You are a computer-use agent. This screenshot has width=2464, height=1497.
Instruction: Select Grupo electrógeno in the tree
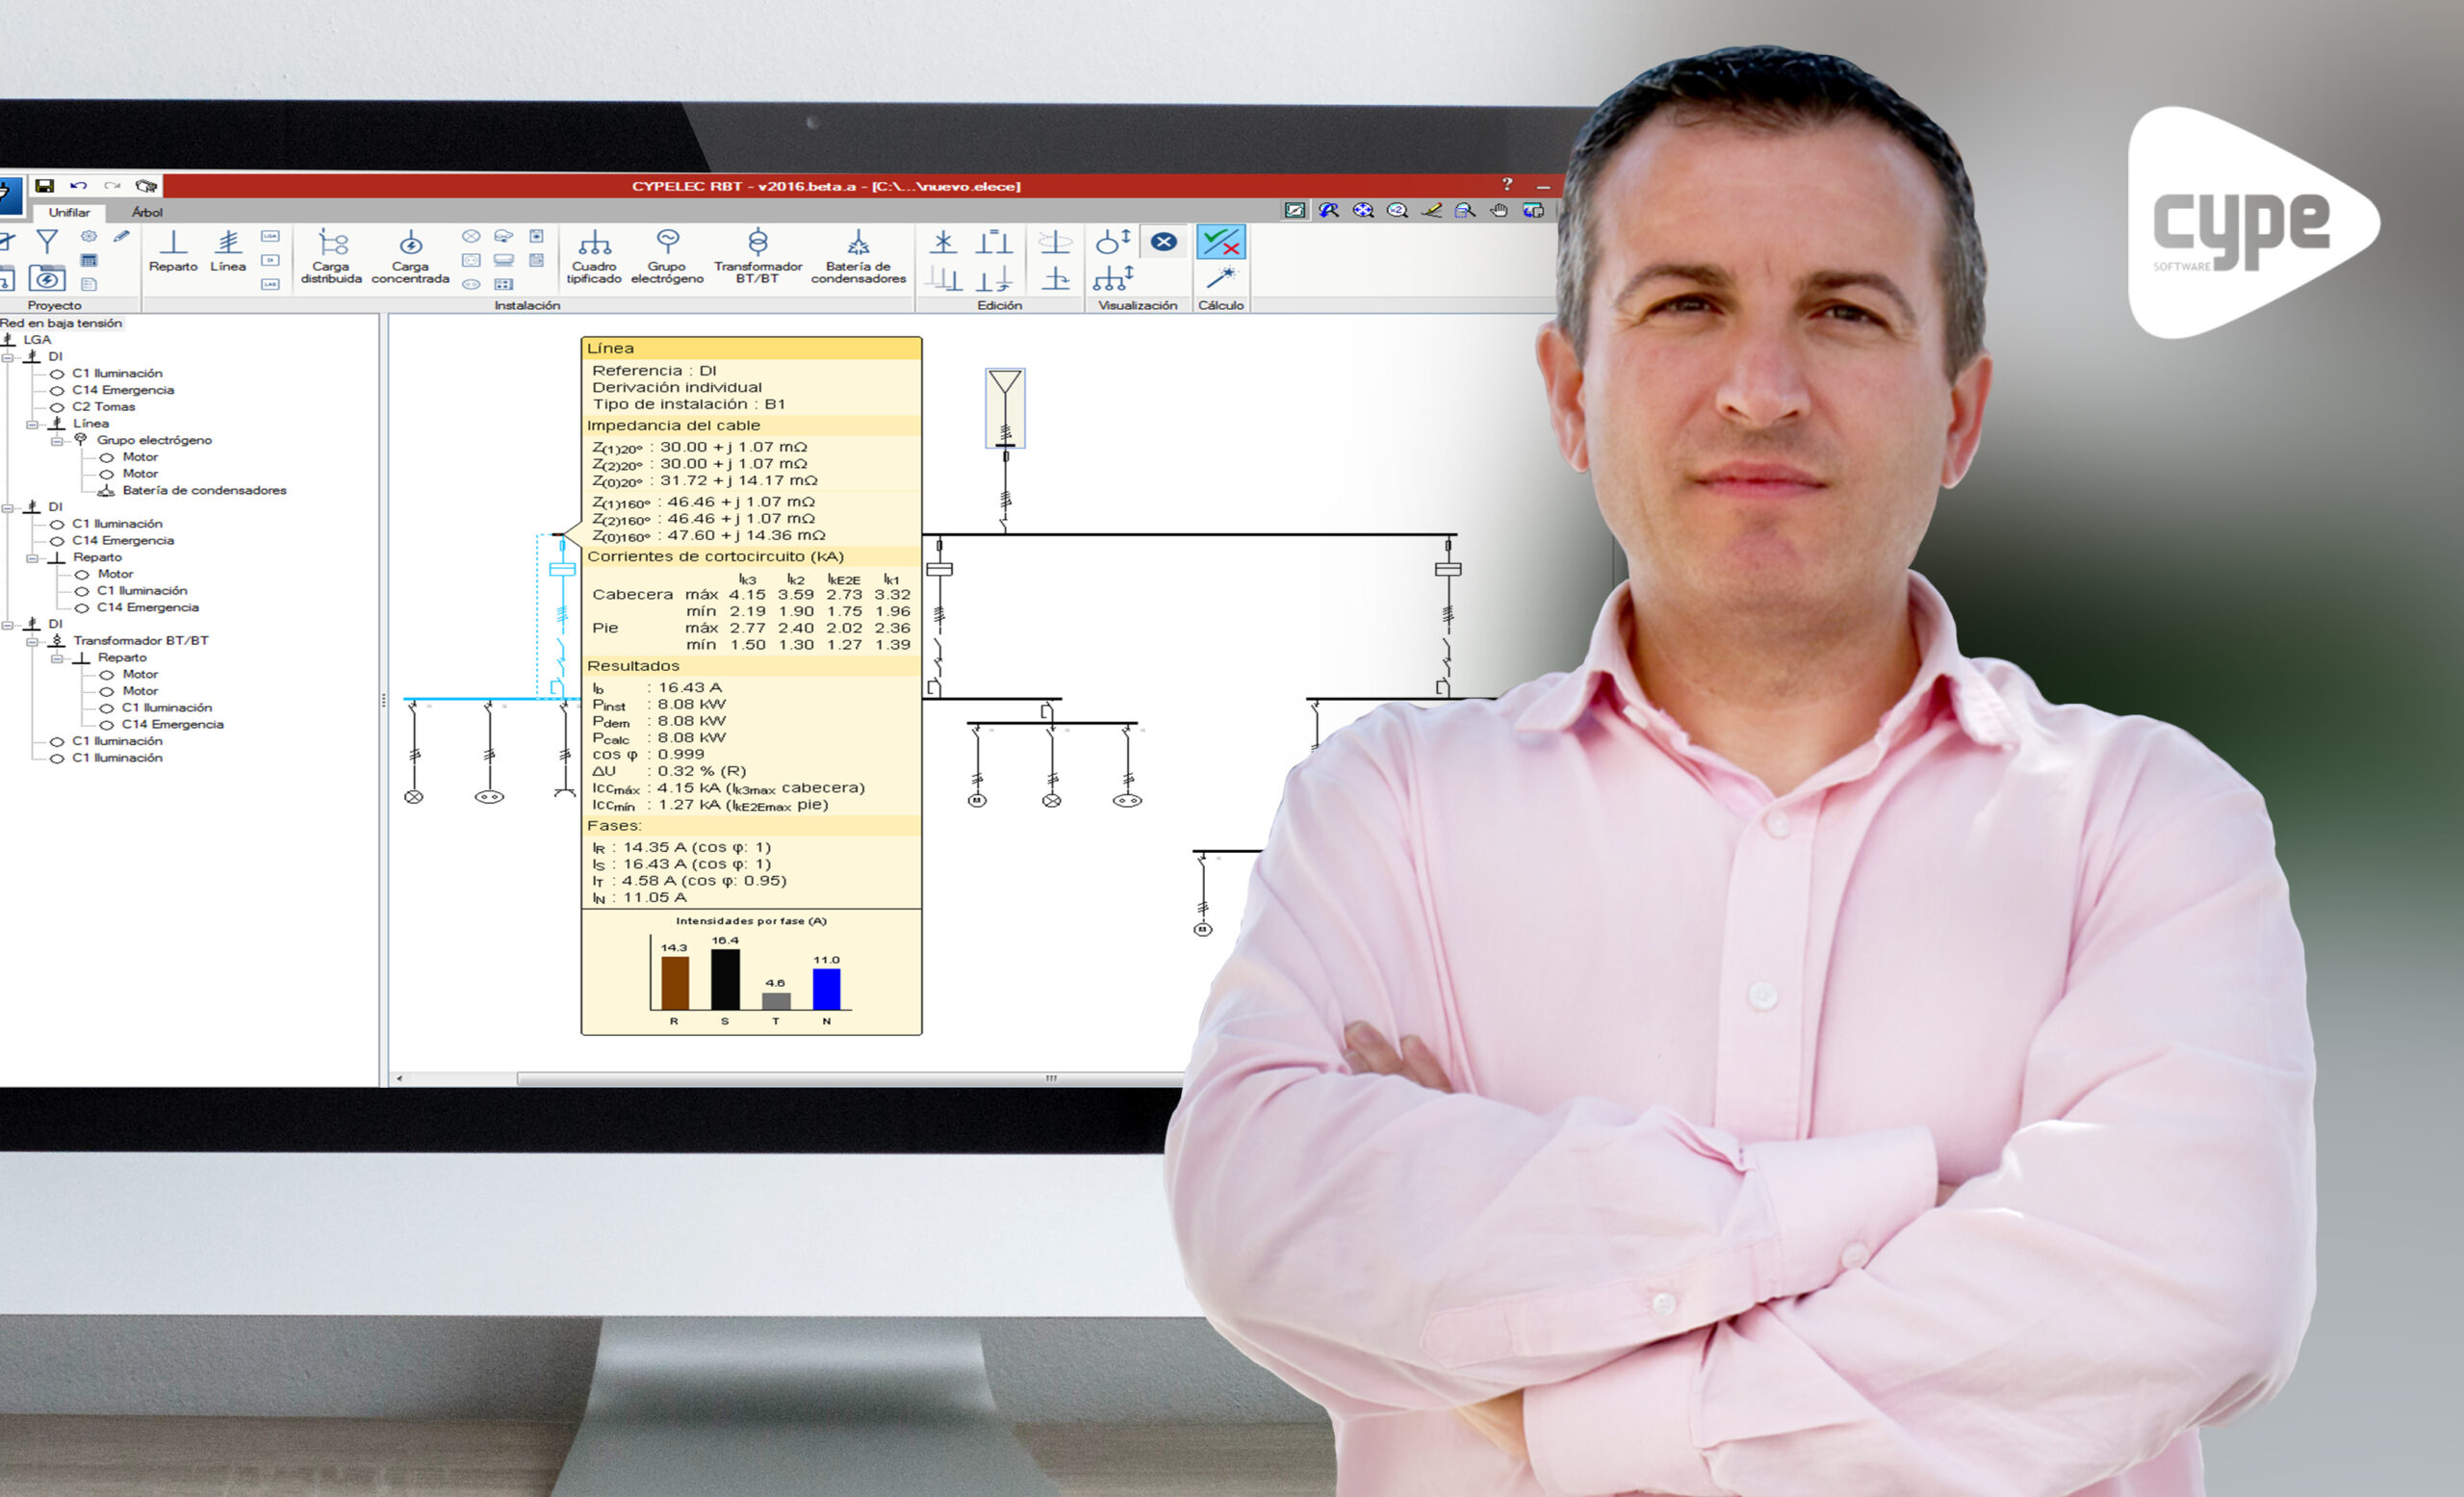(154, 440)
